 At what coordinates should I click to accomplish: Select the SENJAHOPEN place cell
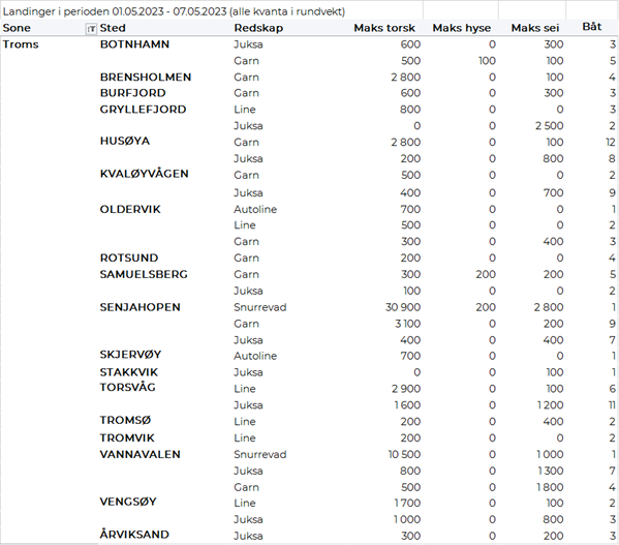tap(140, 307)
